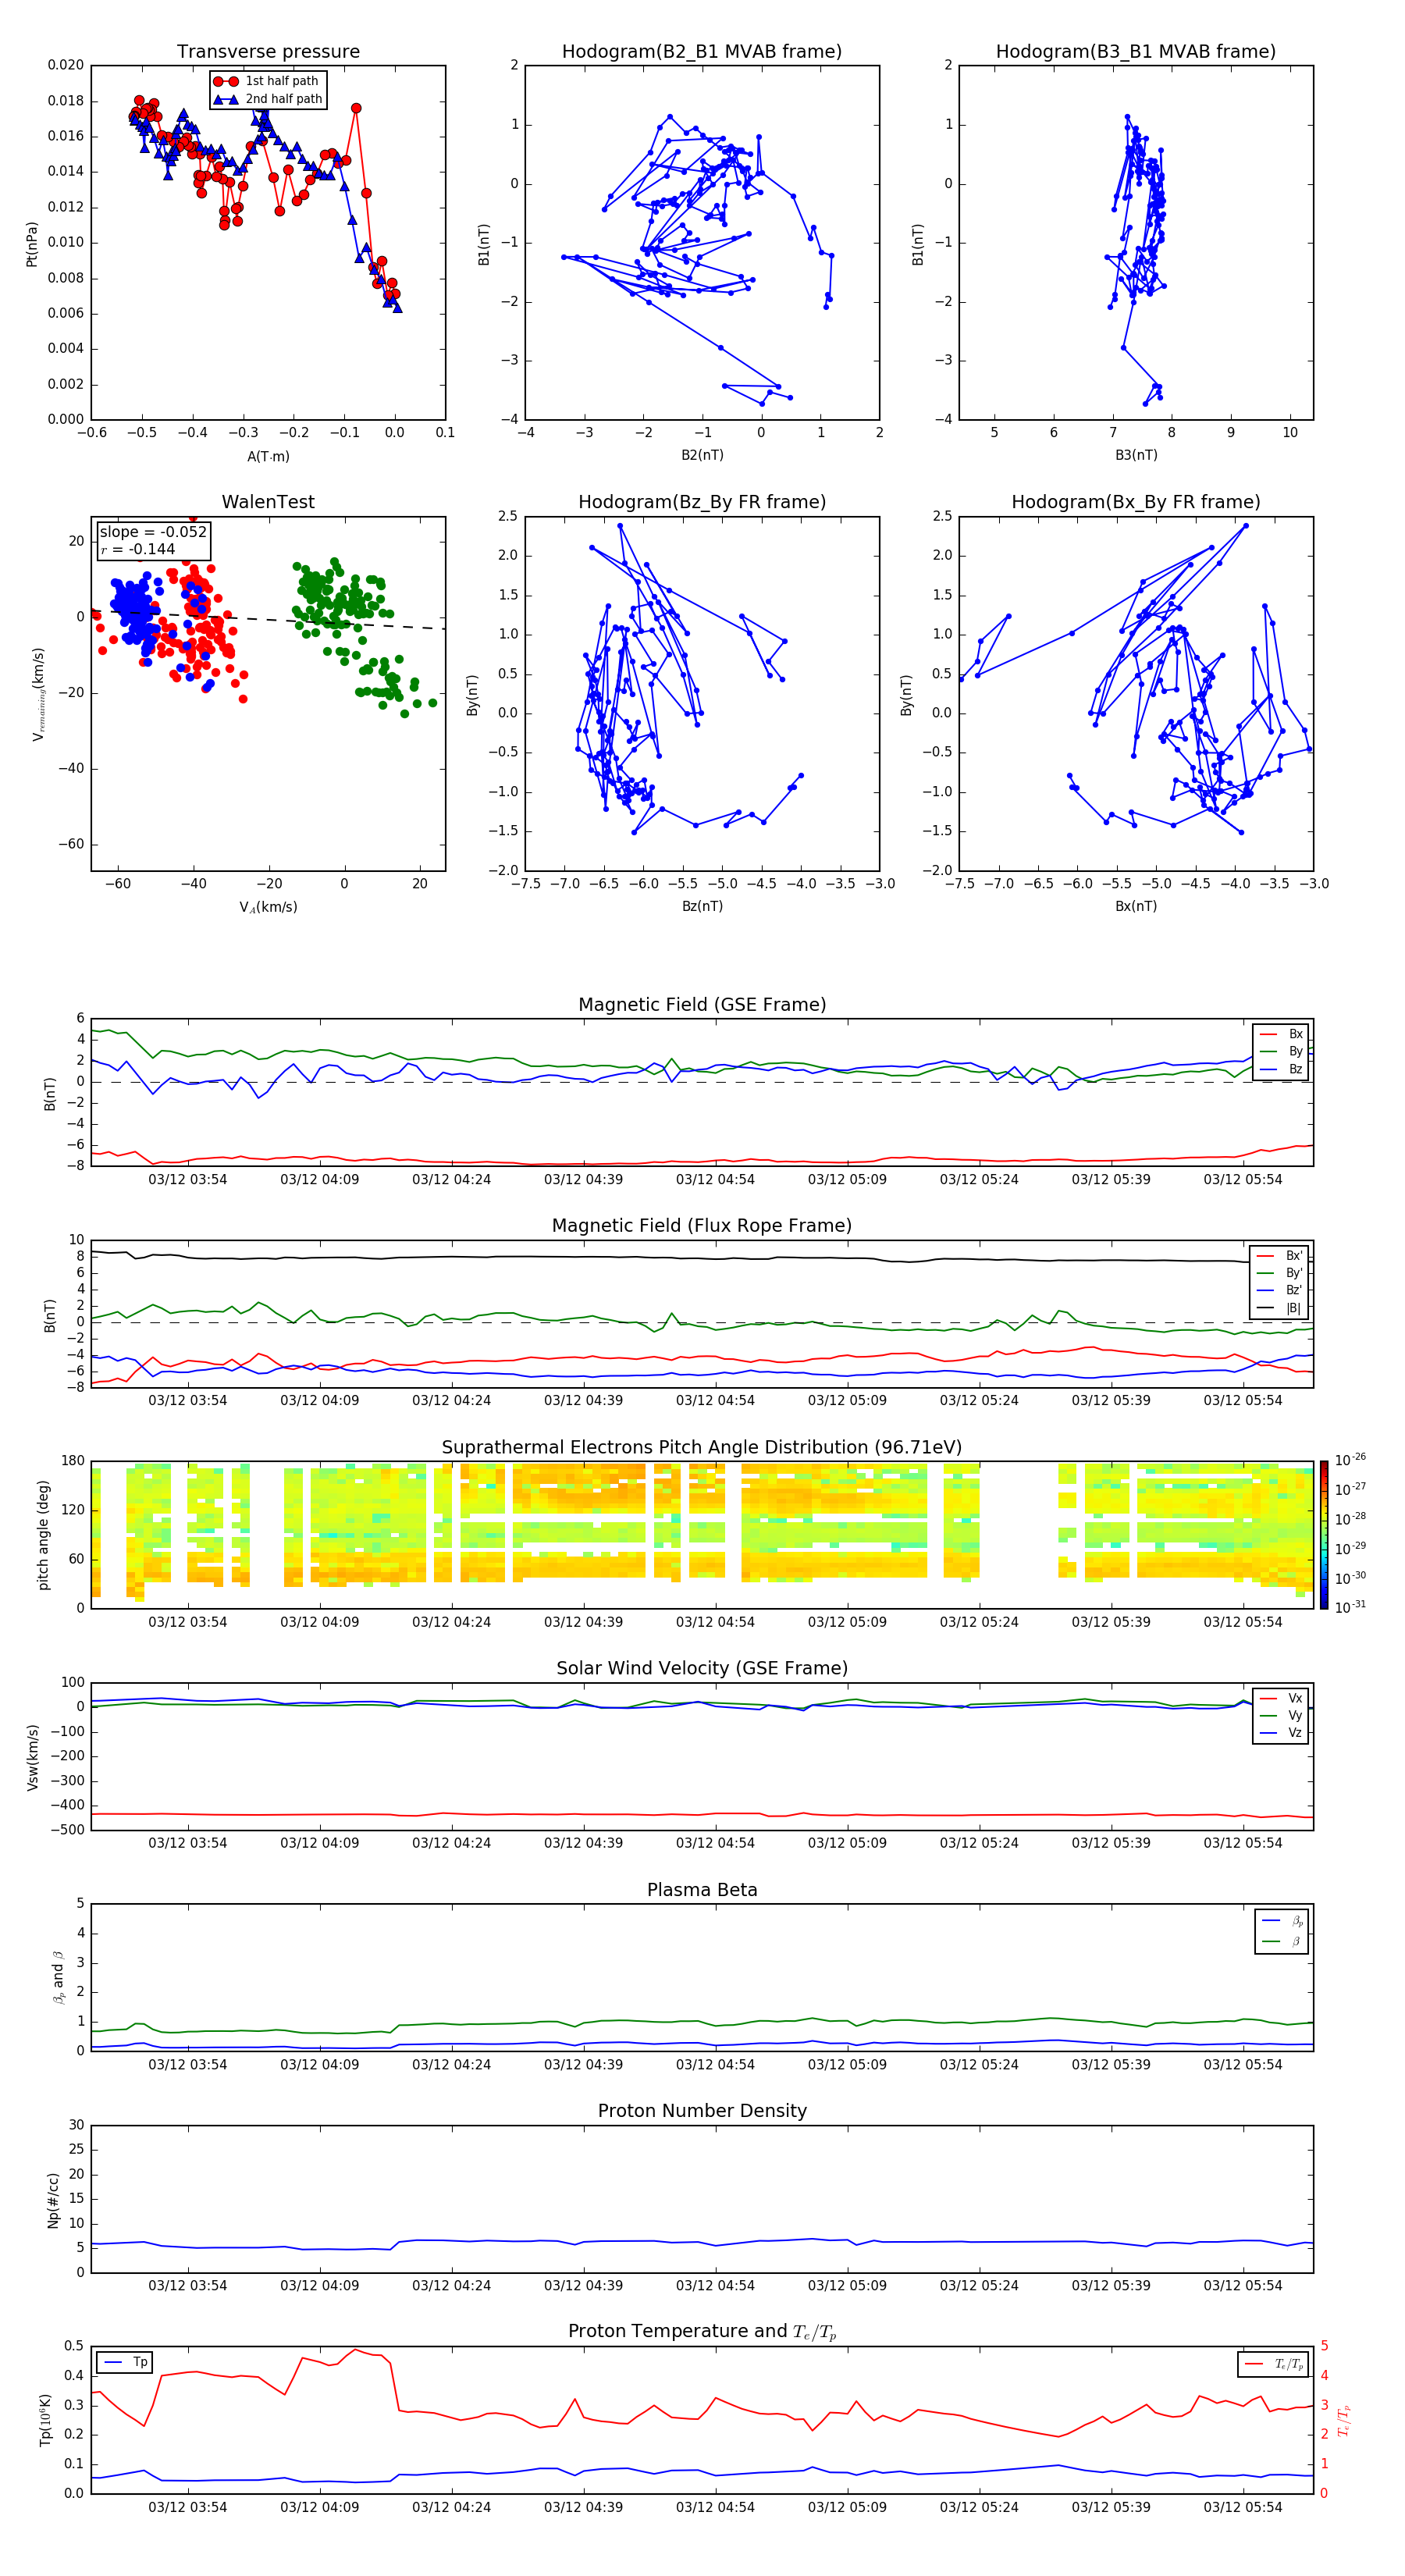Click the red Te/Tp right-axis label
Viewport: 1405px width, 2576px height.
point(1344,2420)
